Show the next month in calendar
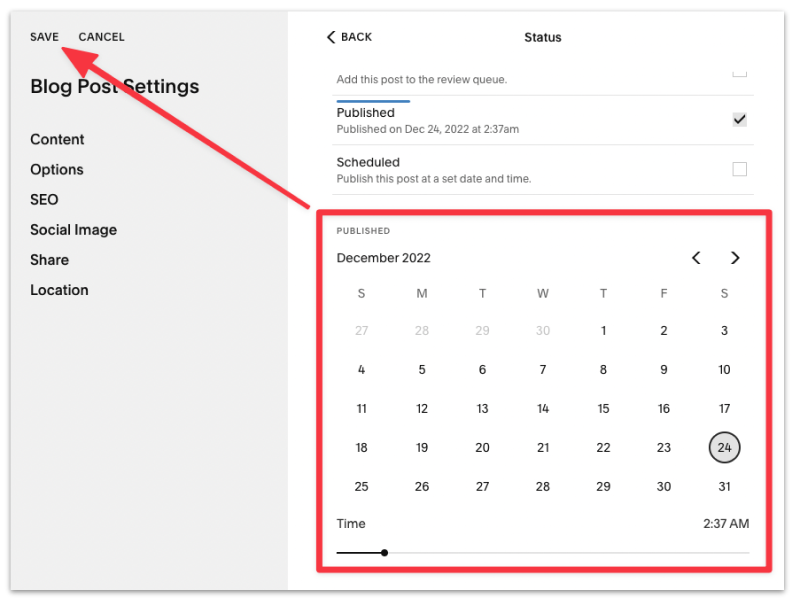This screenshot has height=606, width=800. point(735,258)
